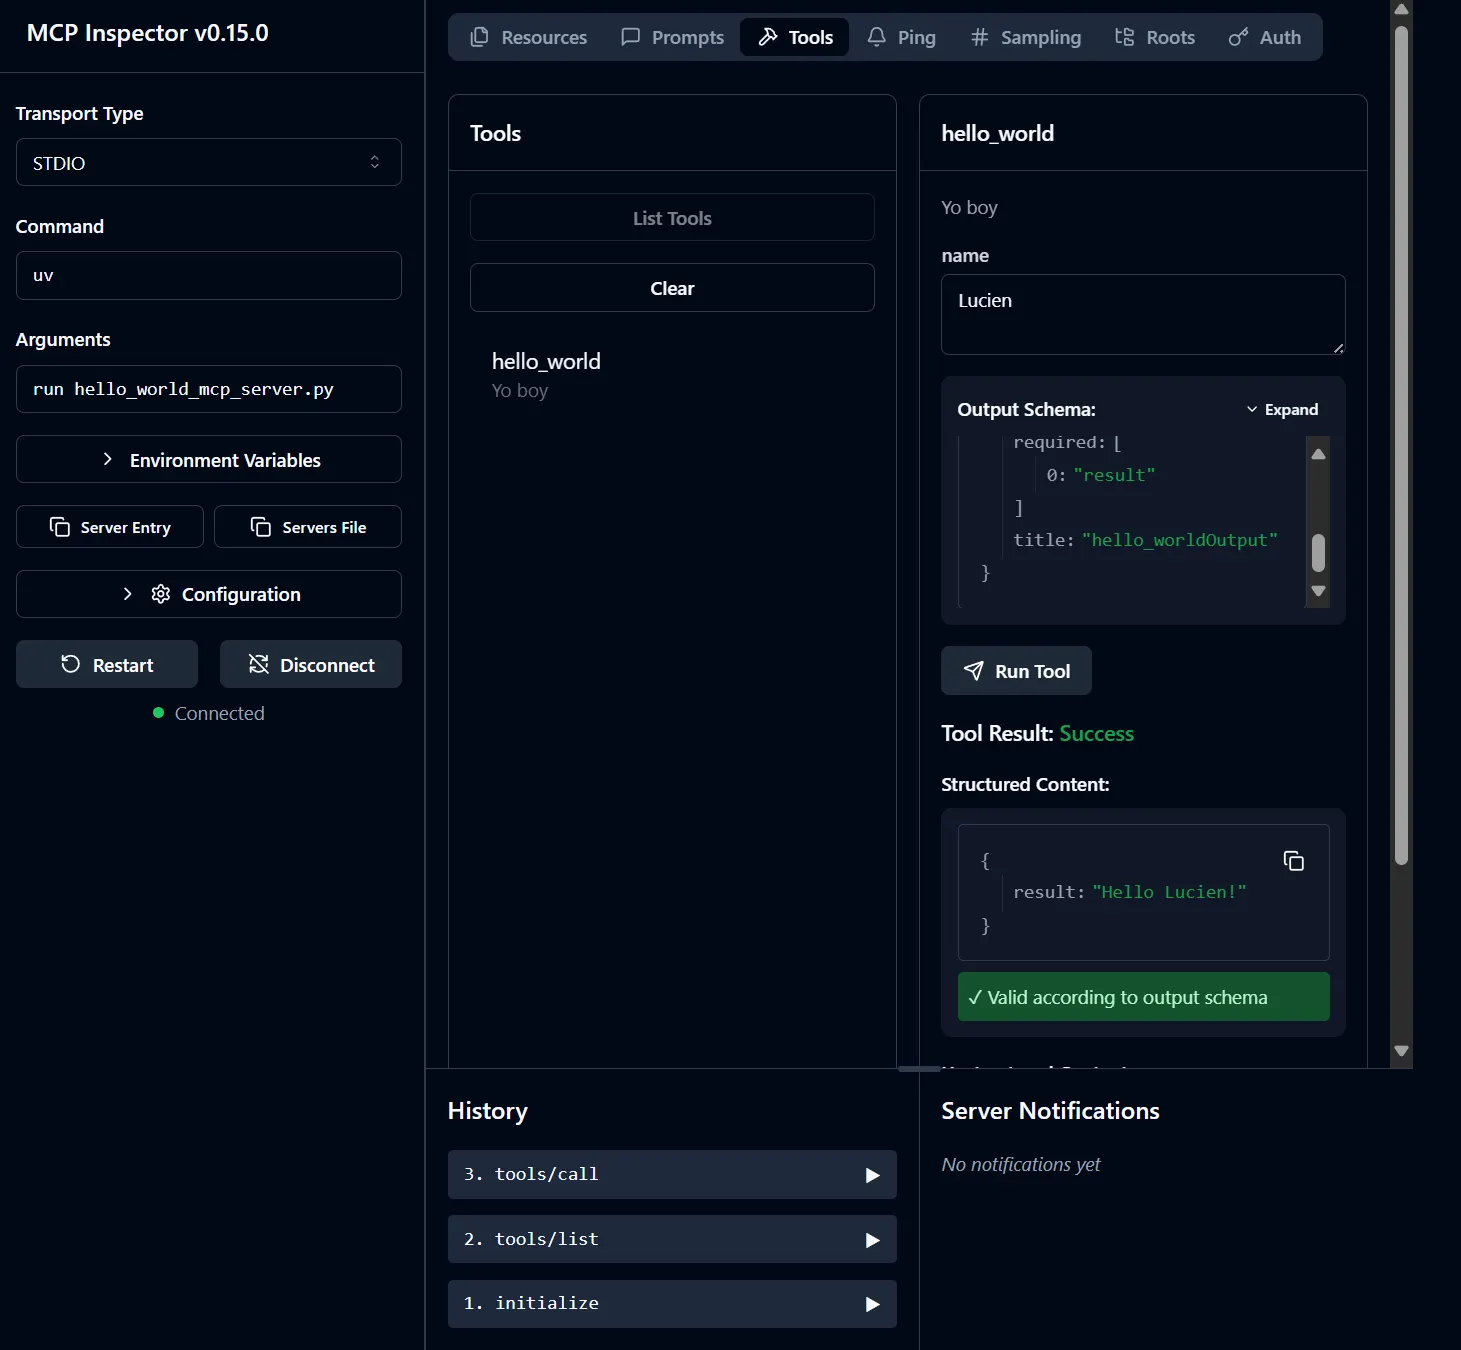1461x1350 pixels.
Task: Open the Ping tab
Action: point(901,37)
